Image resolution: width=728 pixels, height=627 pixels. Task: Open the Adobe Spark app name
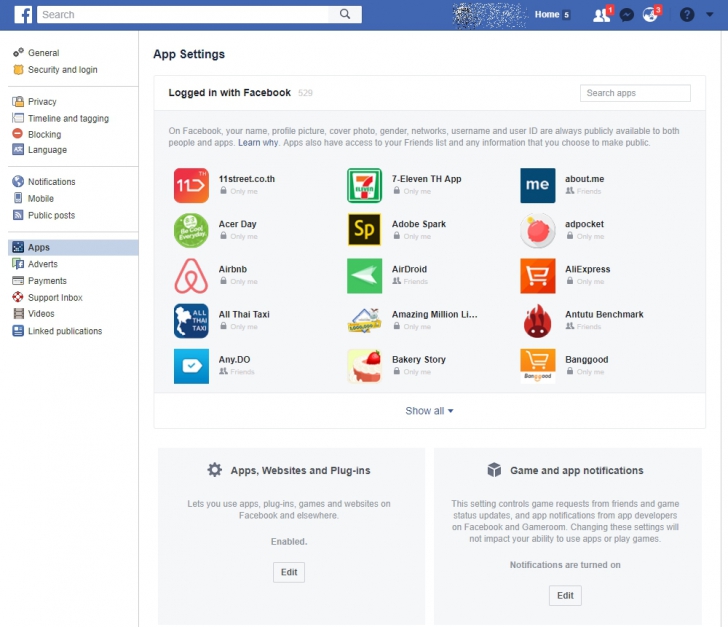click(x=419, y=224)
